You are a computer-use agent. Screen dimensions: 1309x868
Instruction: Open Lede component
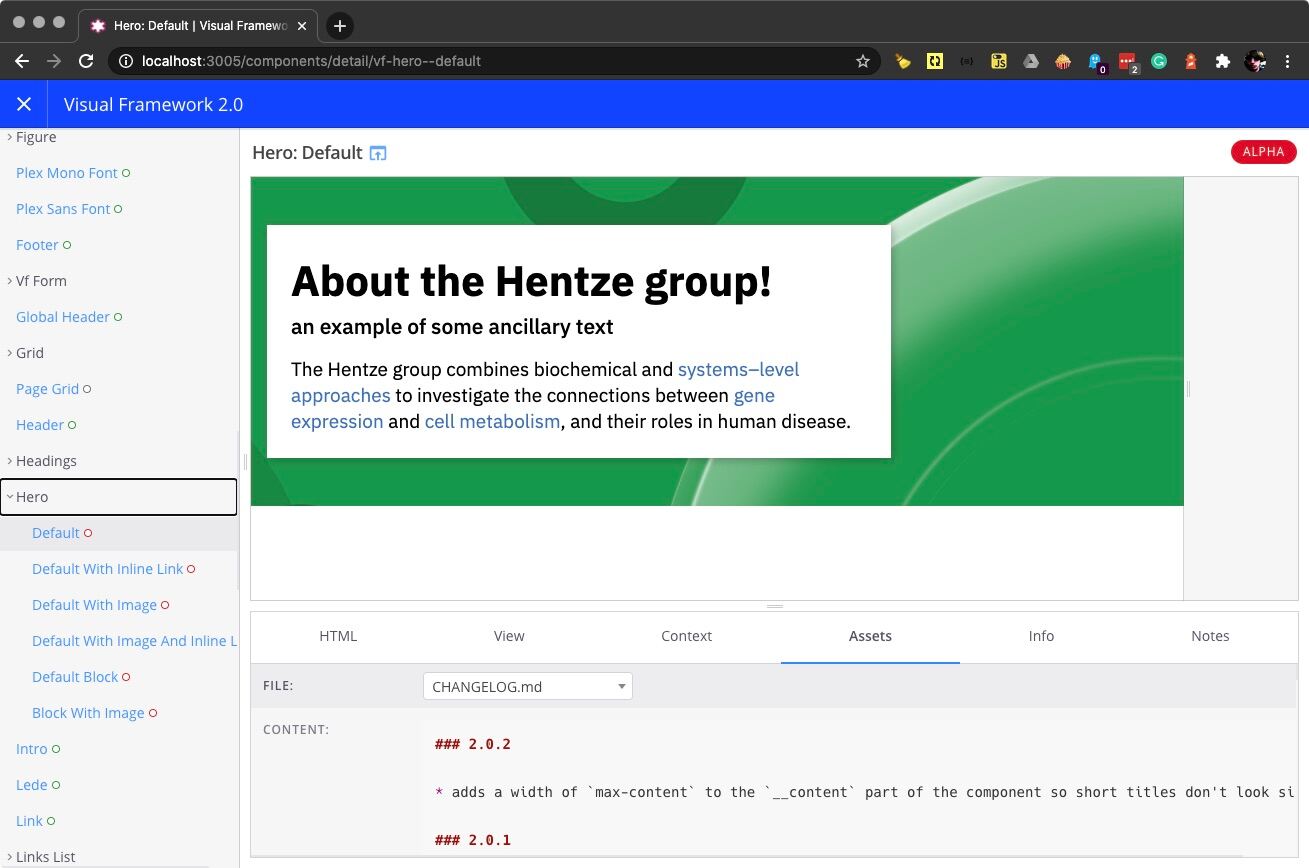click(x=32, y=785)
